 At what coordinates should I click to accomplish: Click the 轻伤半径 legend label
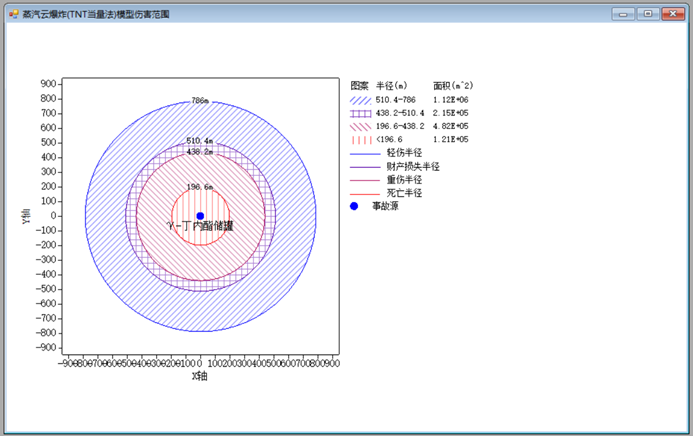404,153
